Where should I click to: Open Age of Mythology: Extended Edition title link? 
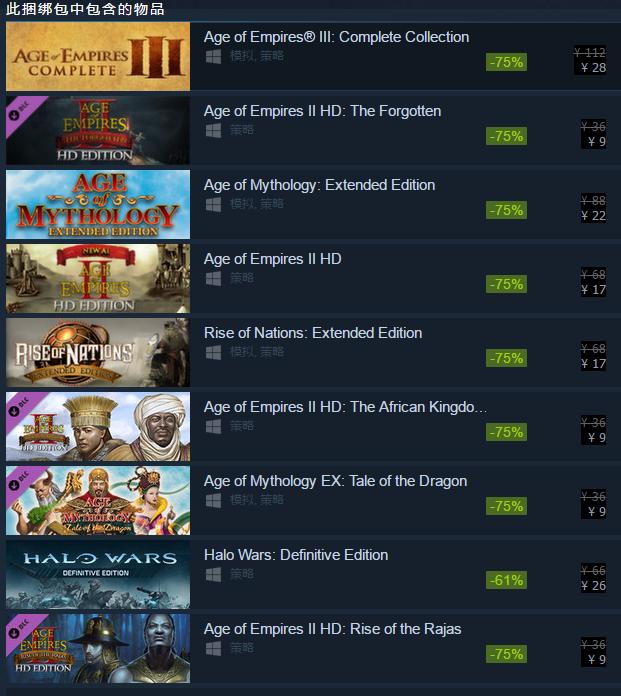coord(320,185)
